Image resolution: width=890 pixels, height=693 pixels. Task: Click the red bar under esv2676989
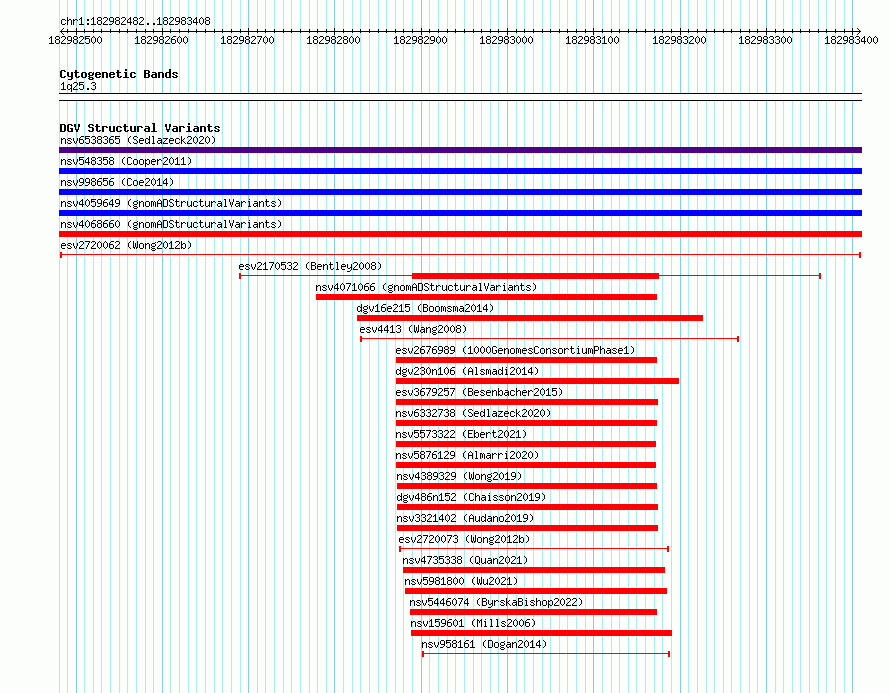[526, 360]
